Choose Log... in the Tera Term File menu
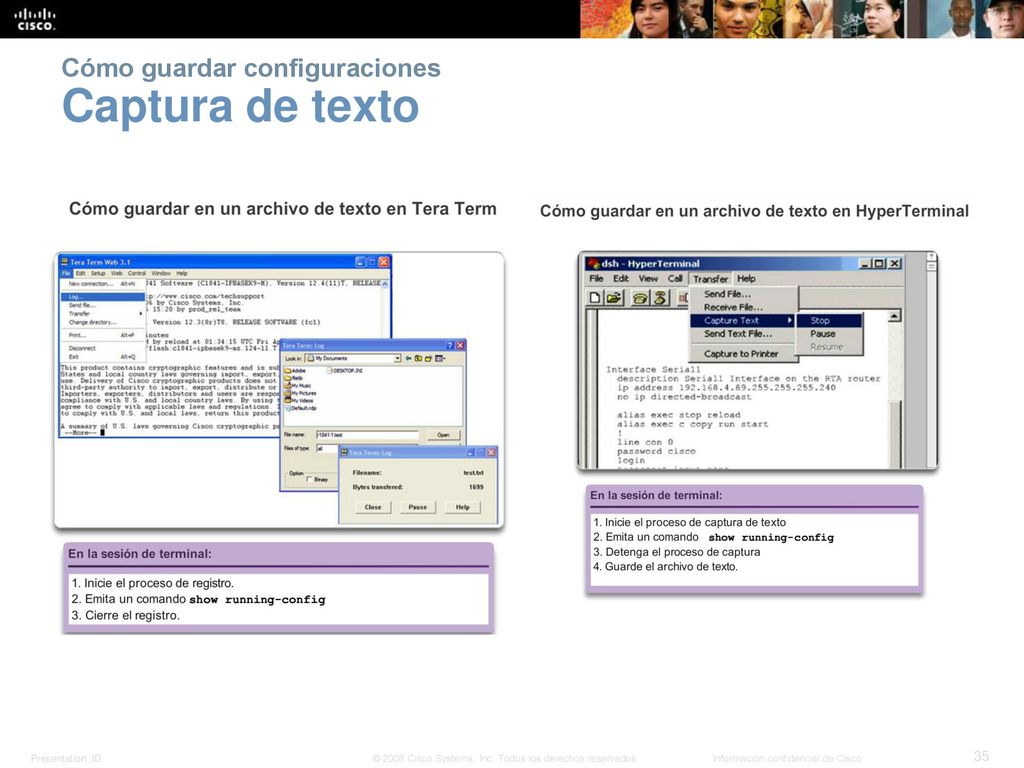 [103, 297]
